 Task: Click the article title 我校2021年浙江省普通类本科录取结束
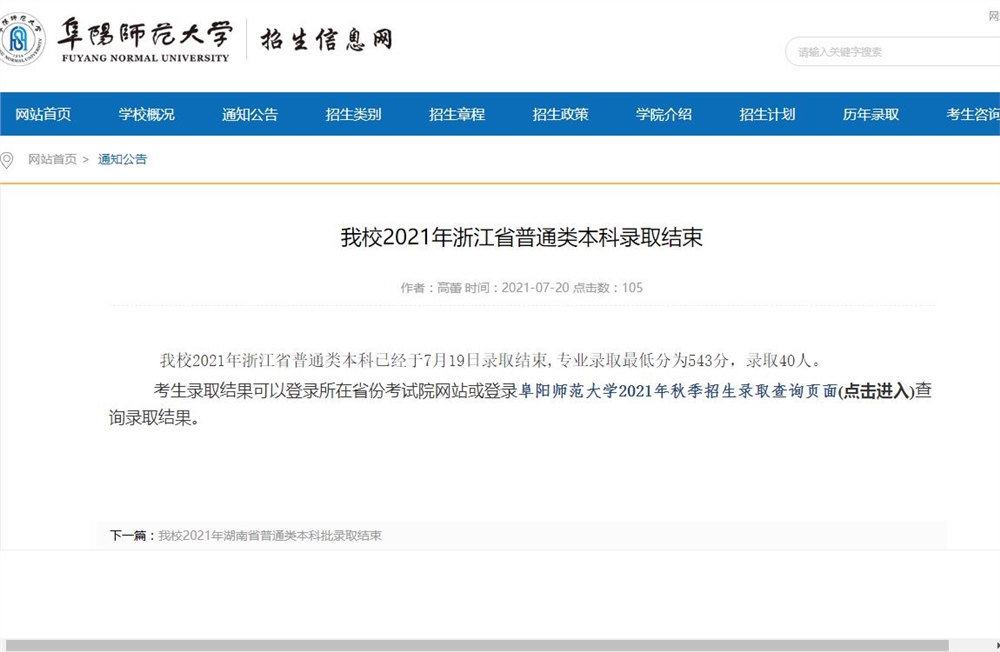[x=521, y=237]
